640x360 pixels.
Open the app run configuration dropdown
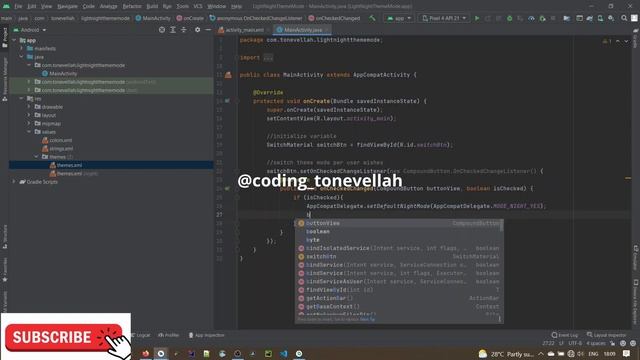[x=399, y=18]
